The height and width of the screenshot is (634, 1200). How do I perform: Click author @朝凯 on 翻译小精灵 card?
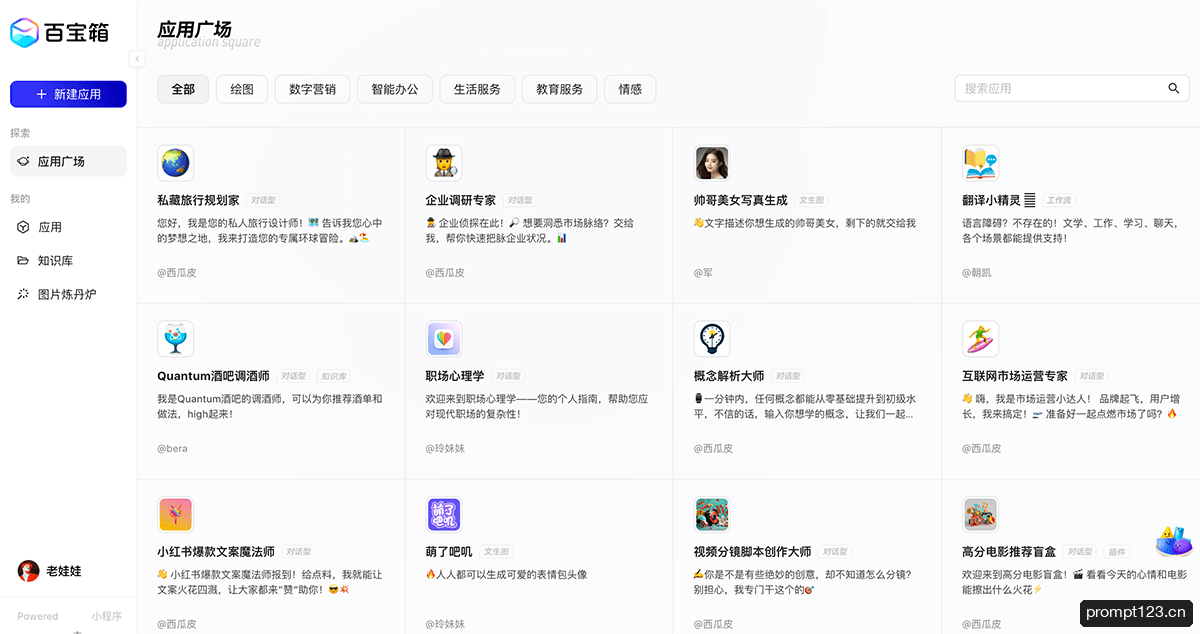(x=977, y=272)
